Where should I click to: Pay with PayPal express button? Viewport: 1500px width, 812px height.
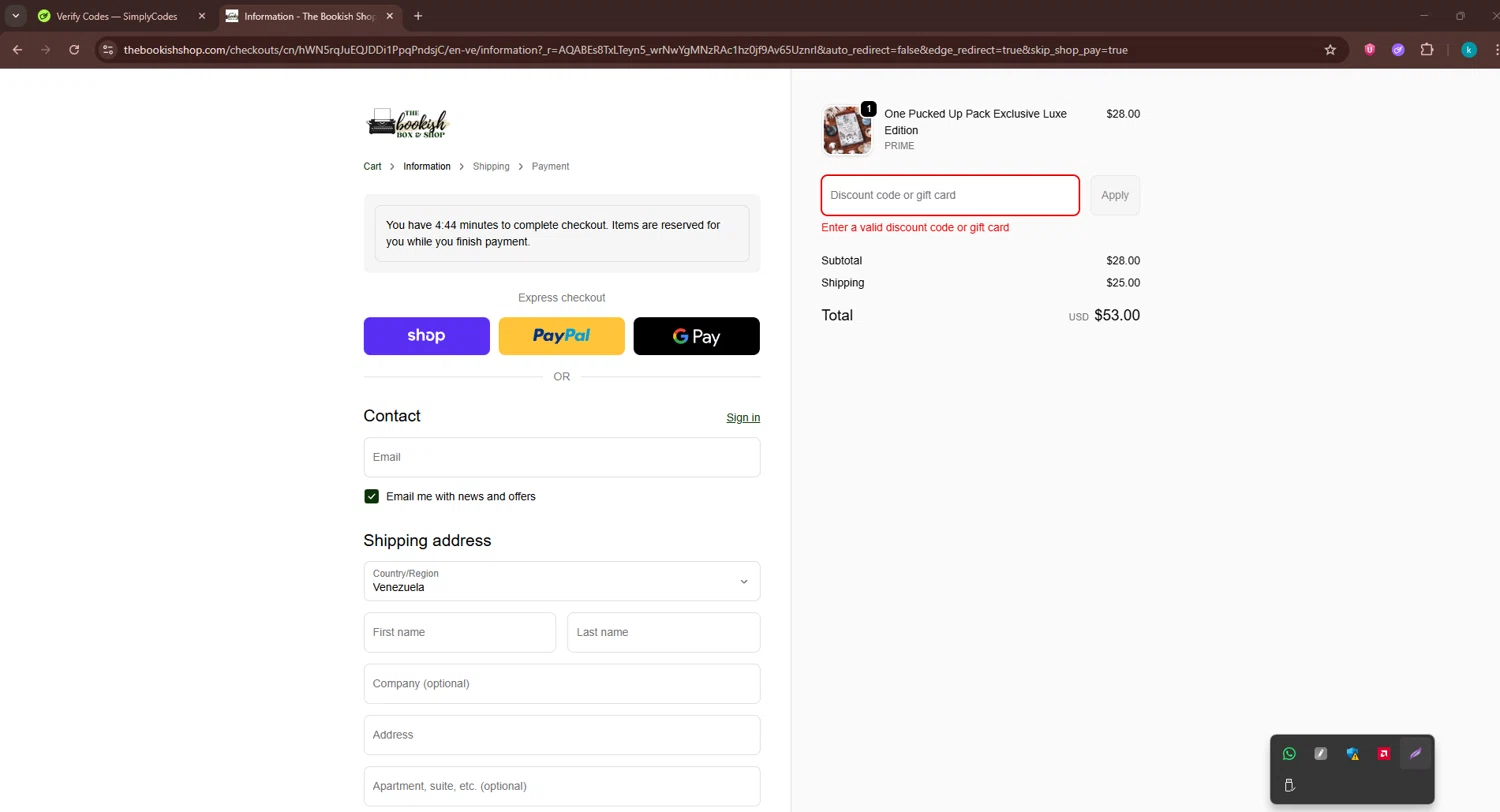pyautogui.click(x=562, y=336)
